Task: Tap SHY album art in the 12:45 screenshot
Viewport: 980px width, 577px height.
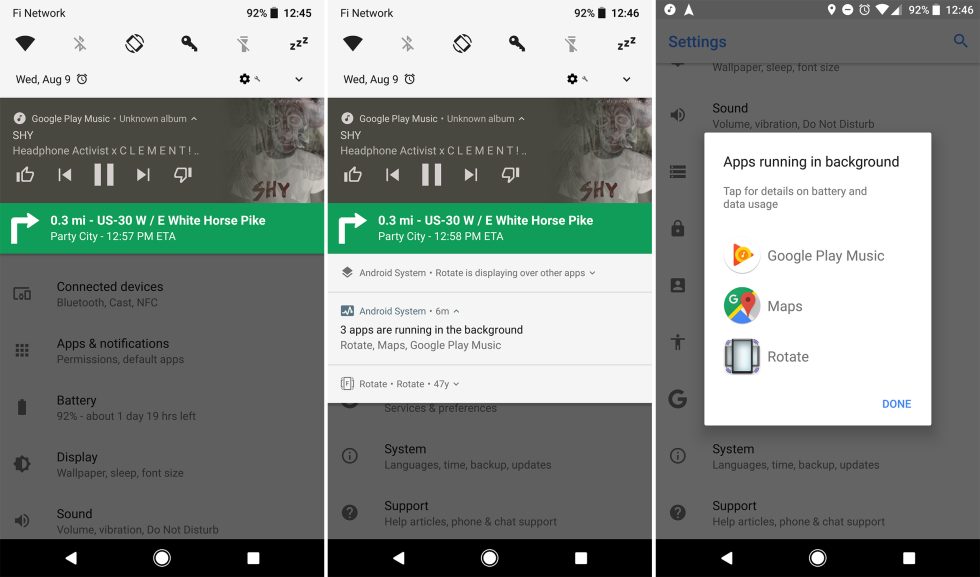Action: pyautogui.click(x=275, y=150)
